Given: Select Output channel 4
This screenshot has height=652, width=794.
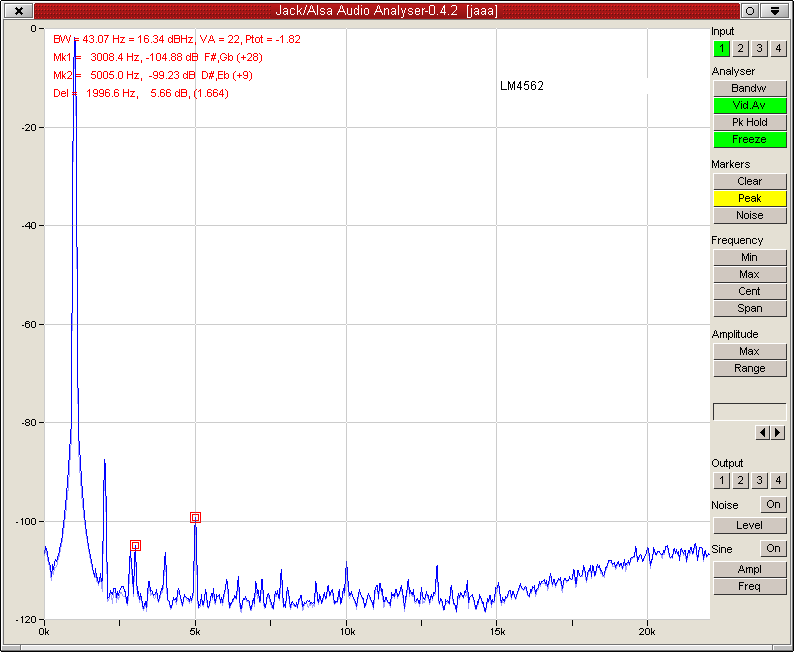Looking at the screenshot, I should pos(778,480).
